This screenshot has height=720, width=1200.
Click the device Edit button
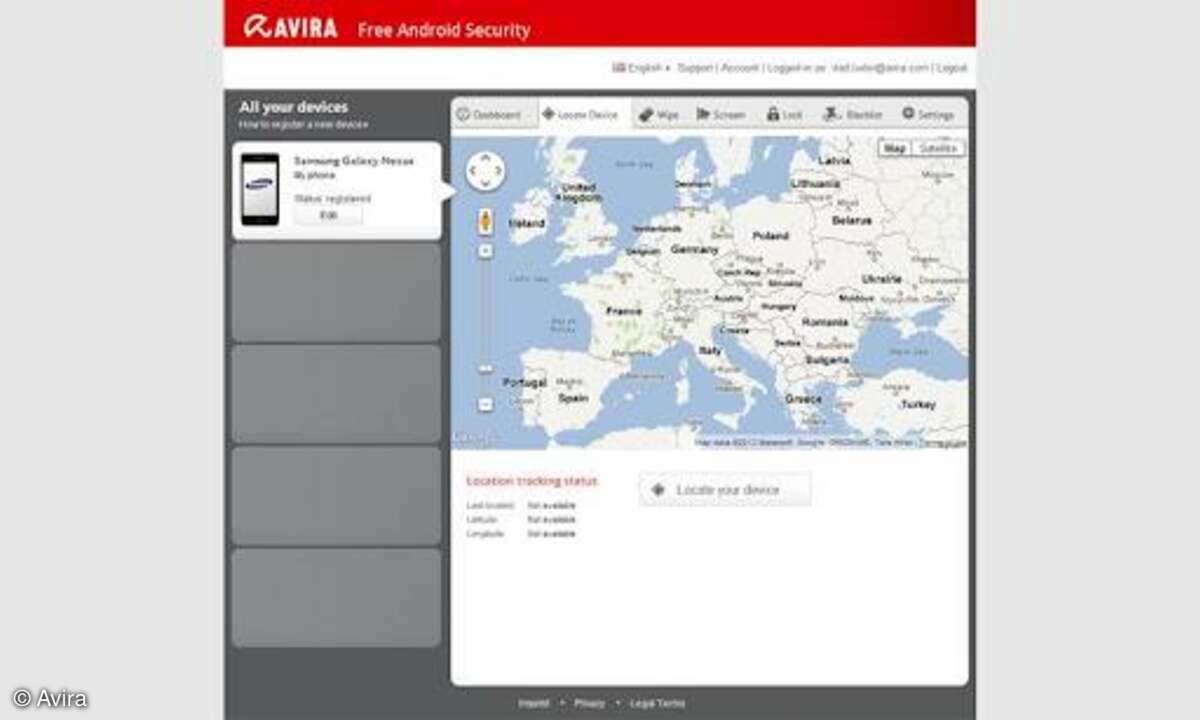(x=328, y=215)
